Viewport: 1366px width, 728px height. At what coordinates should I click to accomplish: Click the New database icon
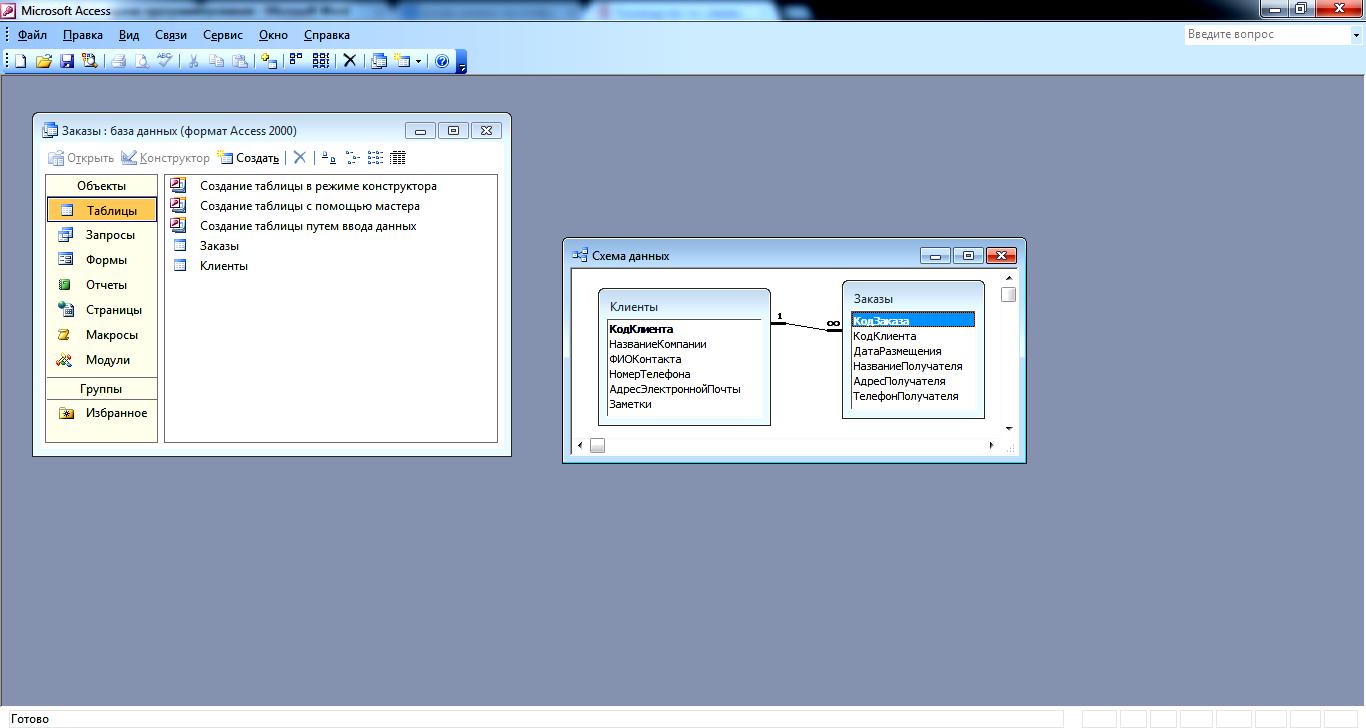(20, 61)
